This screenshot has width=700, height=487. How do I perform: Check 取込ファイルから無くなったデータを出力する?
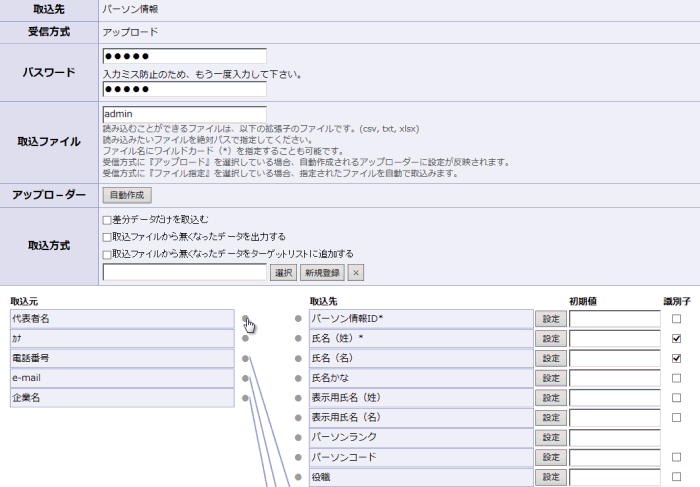[107, 237]
